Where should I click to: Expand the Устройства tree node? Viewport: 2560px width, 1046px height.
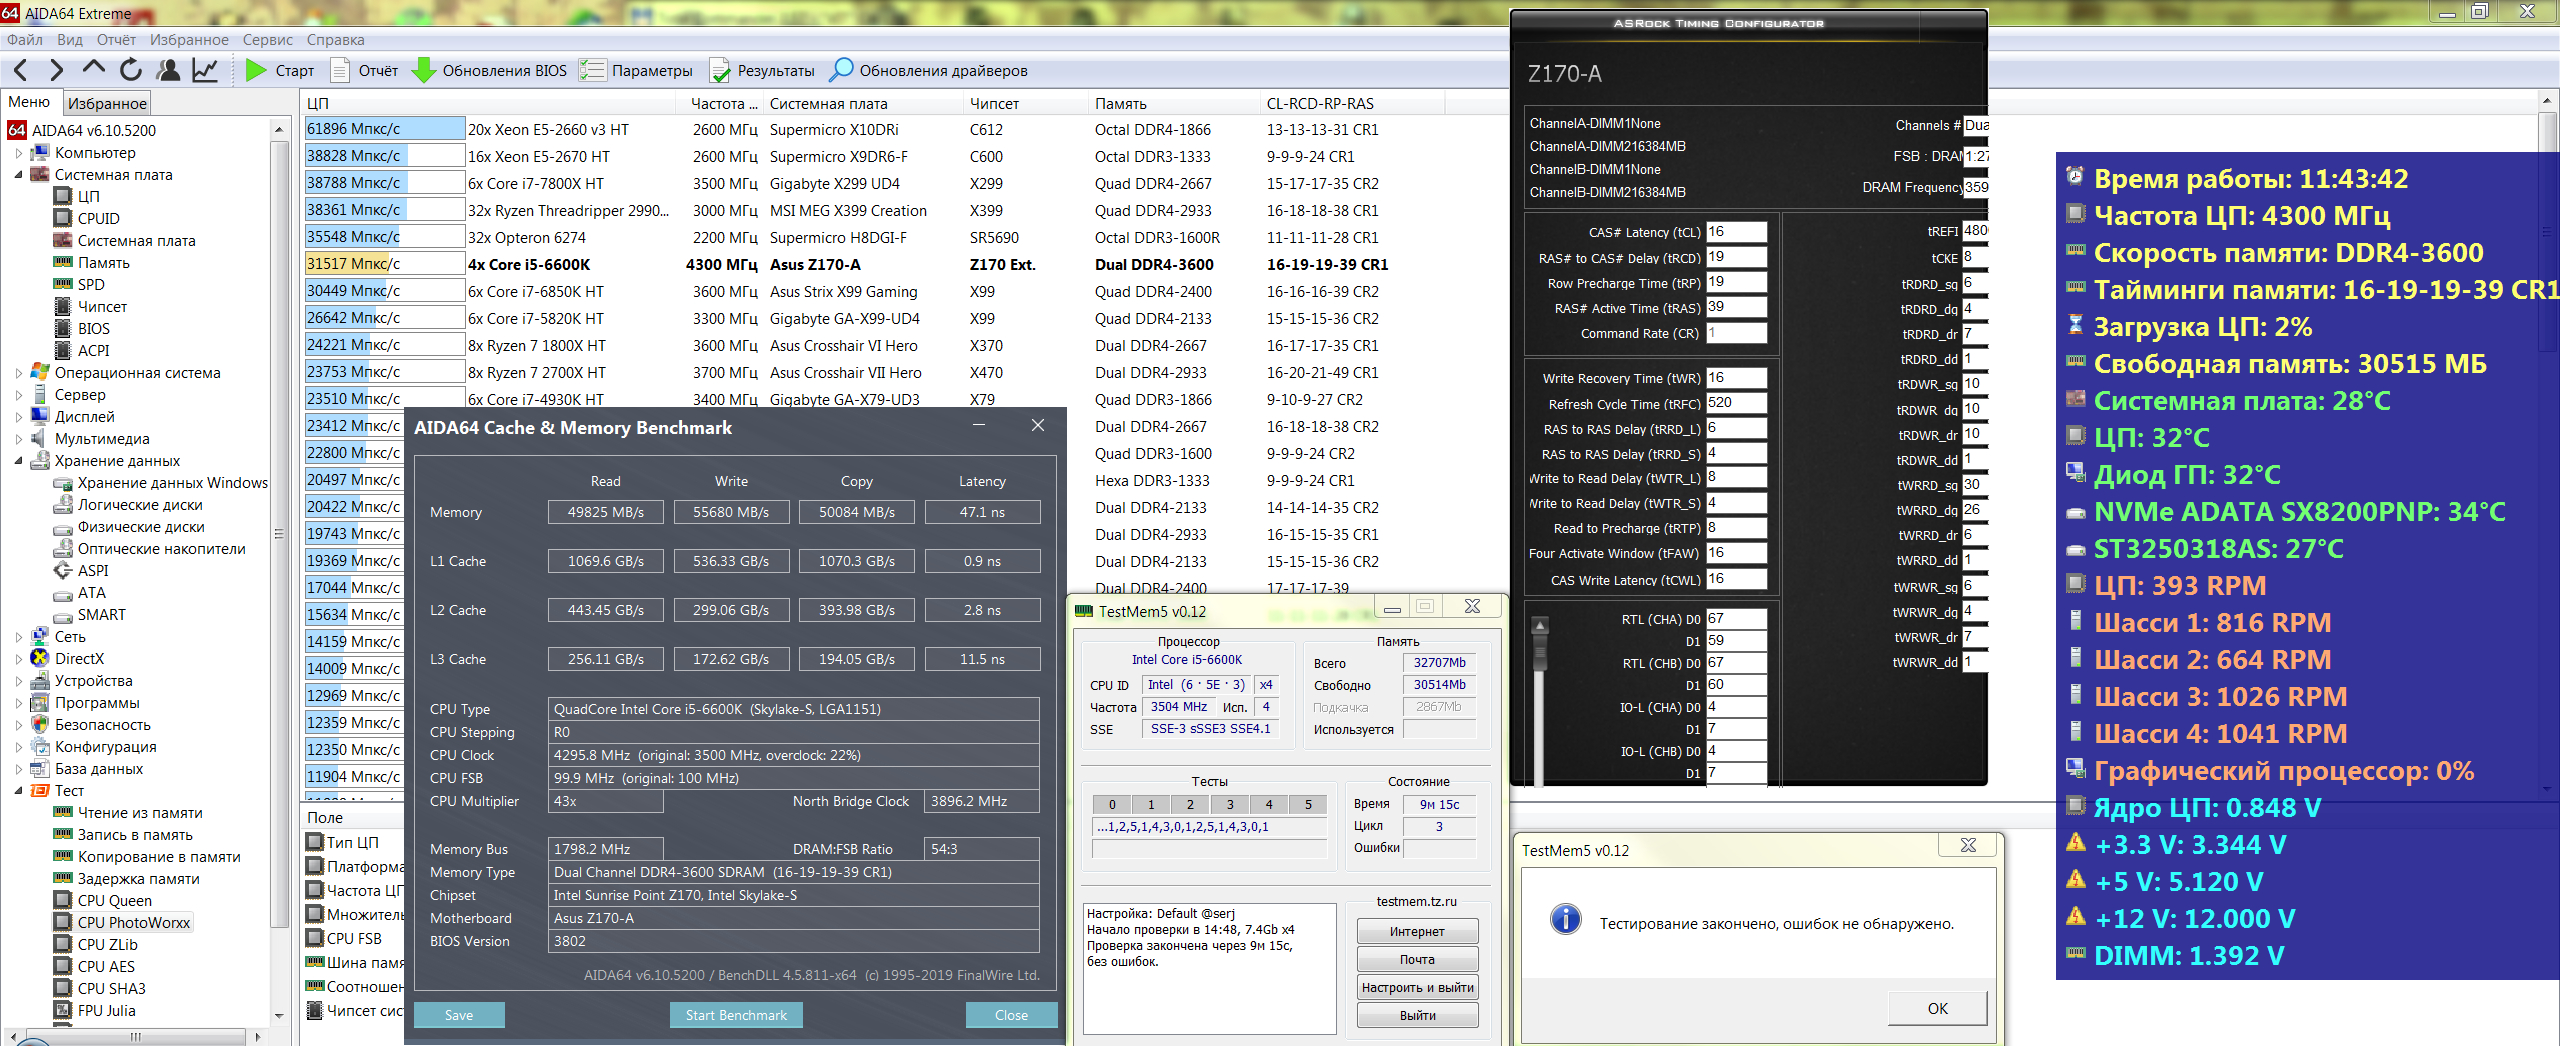pyautogui.click(x=18, y=681)
